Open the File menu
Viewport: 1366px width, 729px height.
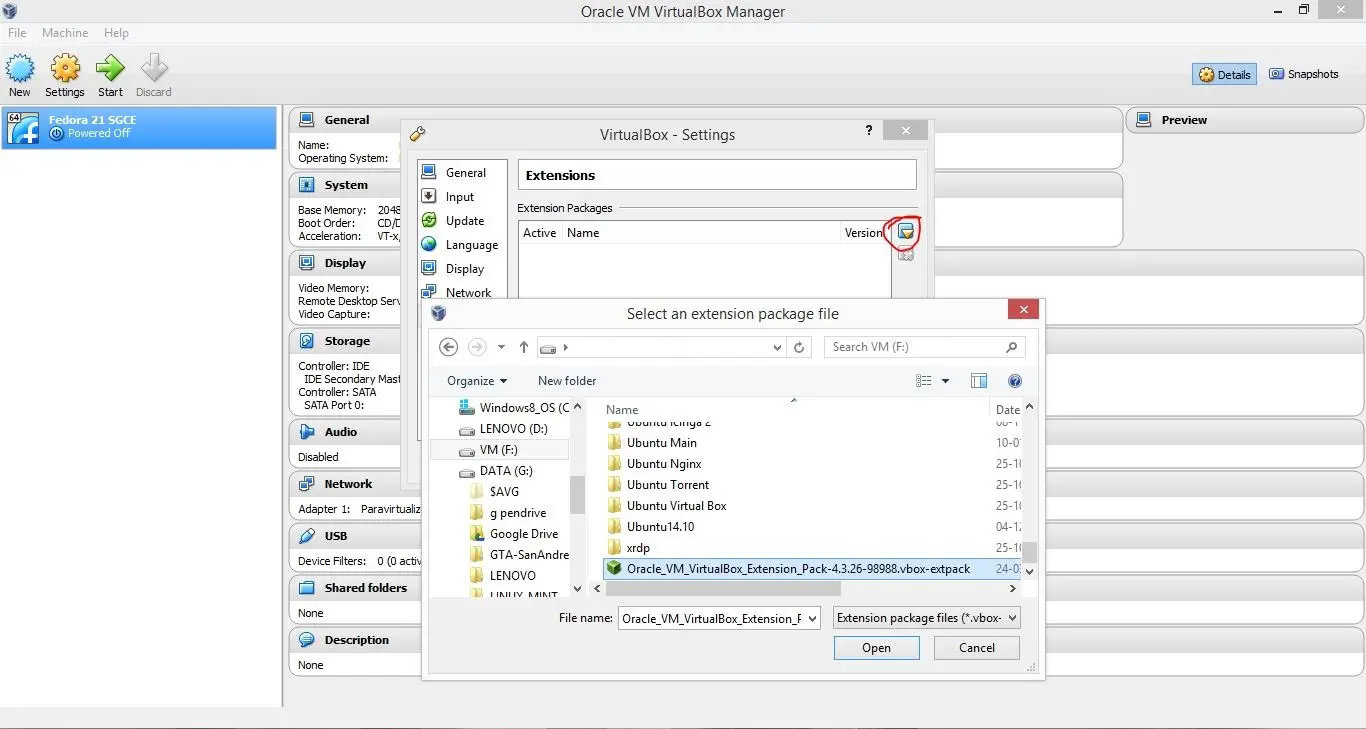click(17, 33)
